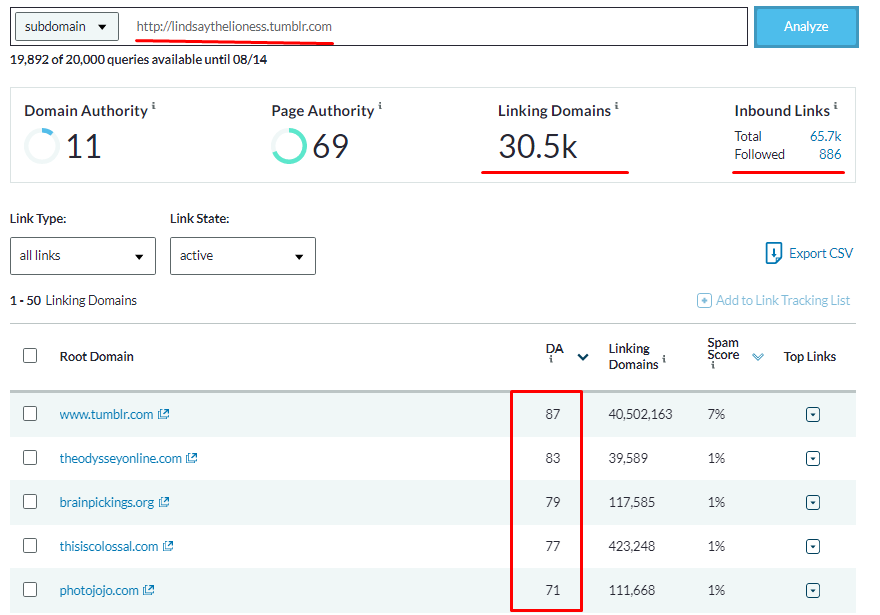Check the www.tumblr.com row checkbox
The image size is (880, 615).
(30, 414)
